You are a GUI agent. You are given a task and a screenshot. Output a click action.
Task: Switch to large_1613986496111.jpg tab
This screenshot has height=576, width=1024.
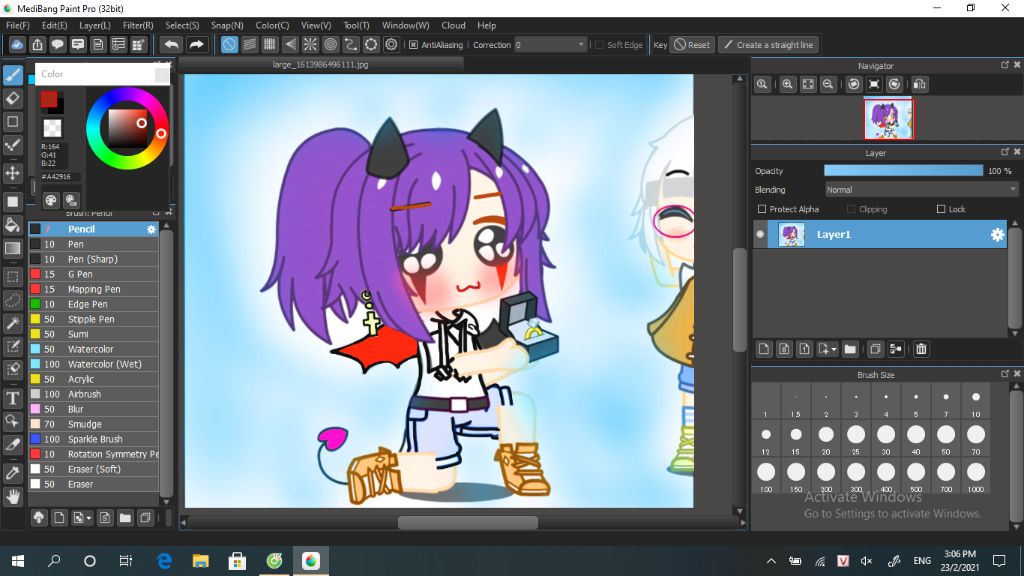[321, 65]
